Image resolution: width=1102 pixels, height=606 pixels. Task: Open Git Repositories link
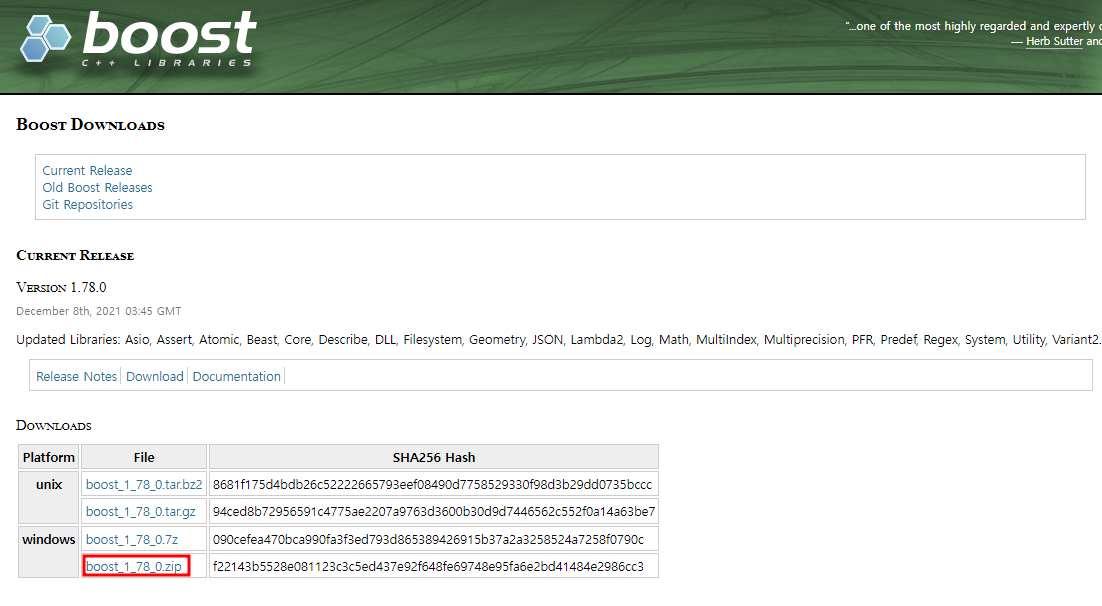87,205
